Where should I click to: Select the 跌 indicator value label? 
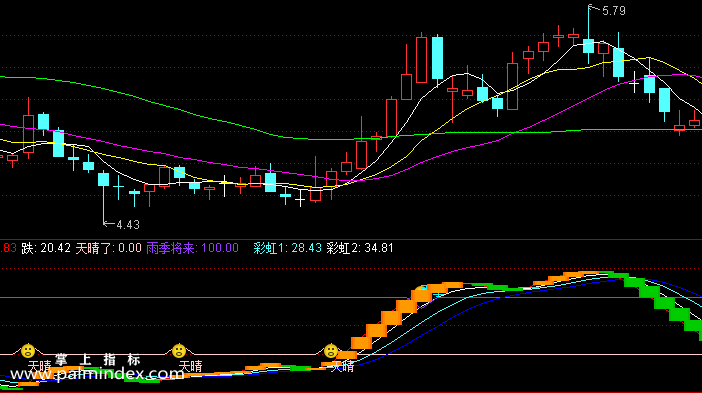click(46, 248)
